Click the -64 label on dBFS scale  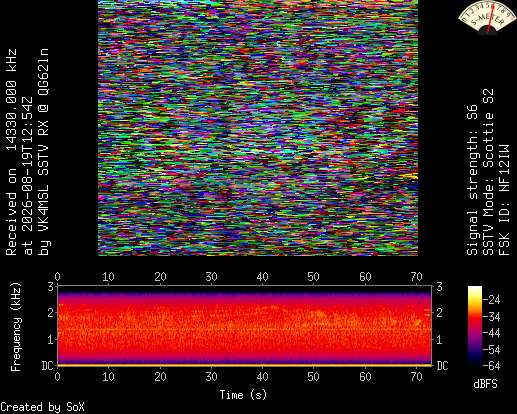(x=491, y=366)
